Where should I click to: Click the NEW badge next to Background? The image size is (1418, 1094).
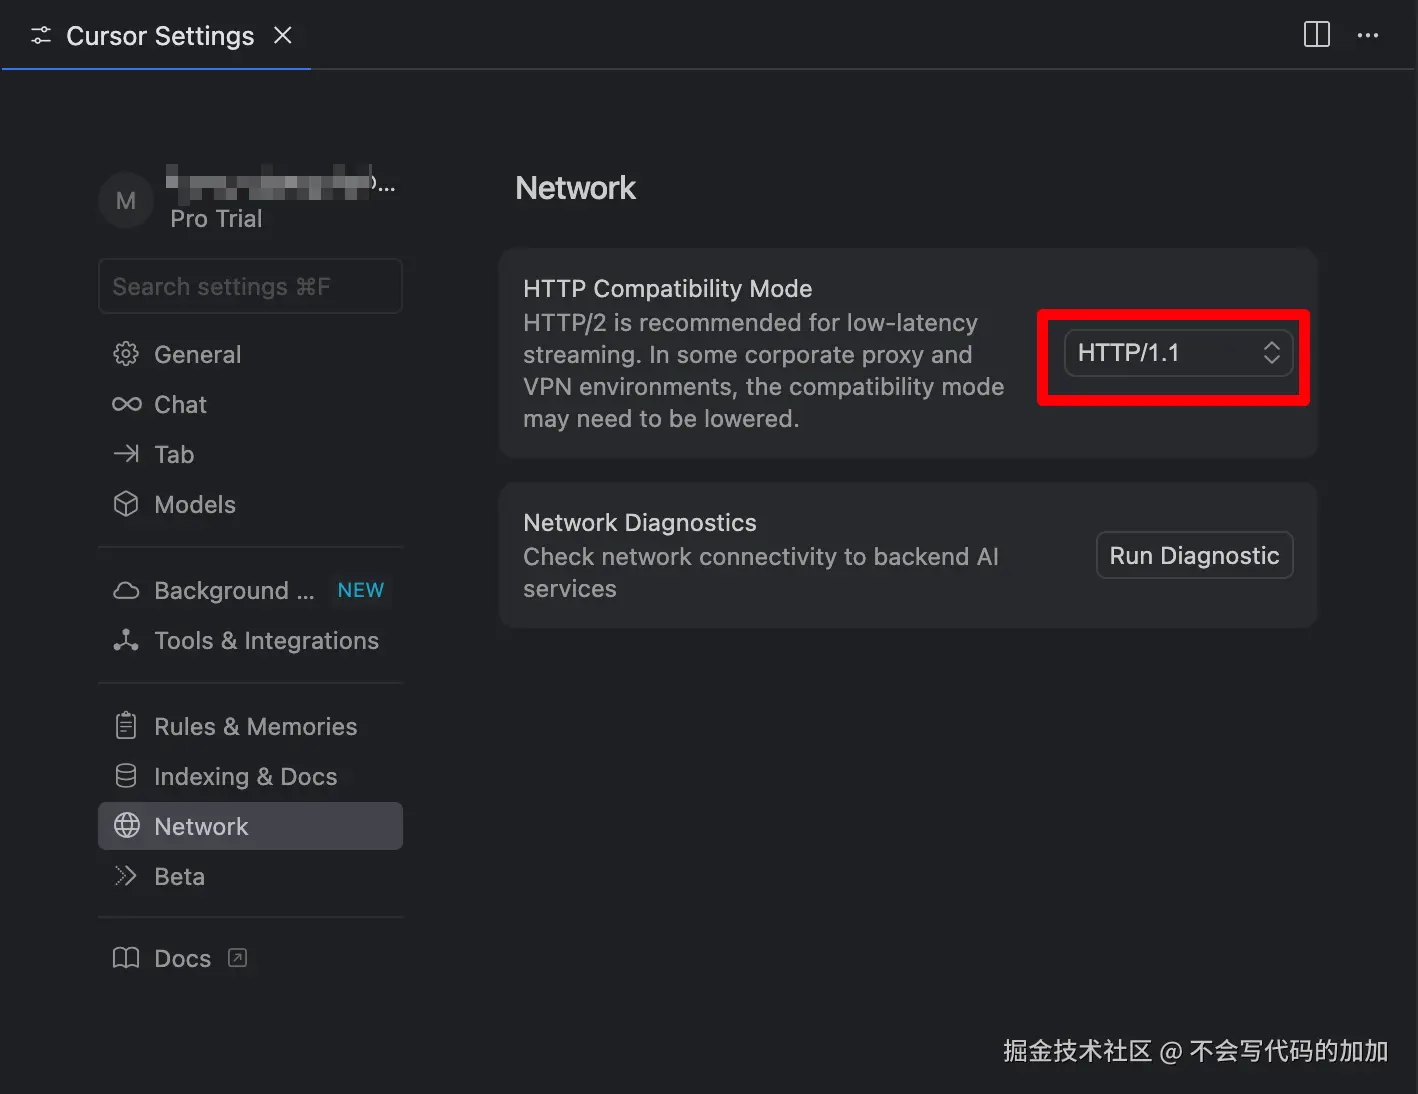point(360,590)
